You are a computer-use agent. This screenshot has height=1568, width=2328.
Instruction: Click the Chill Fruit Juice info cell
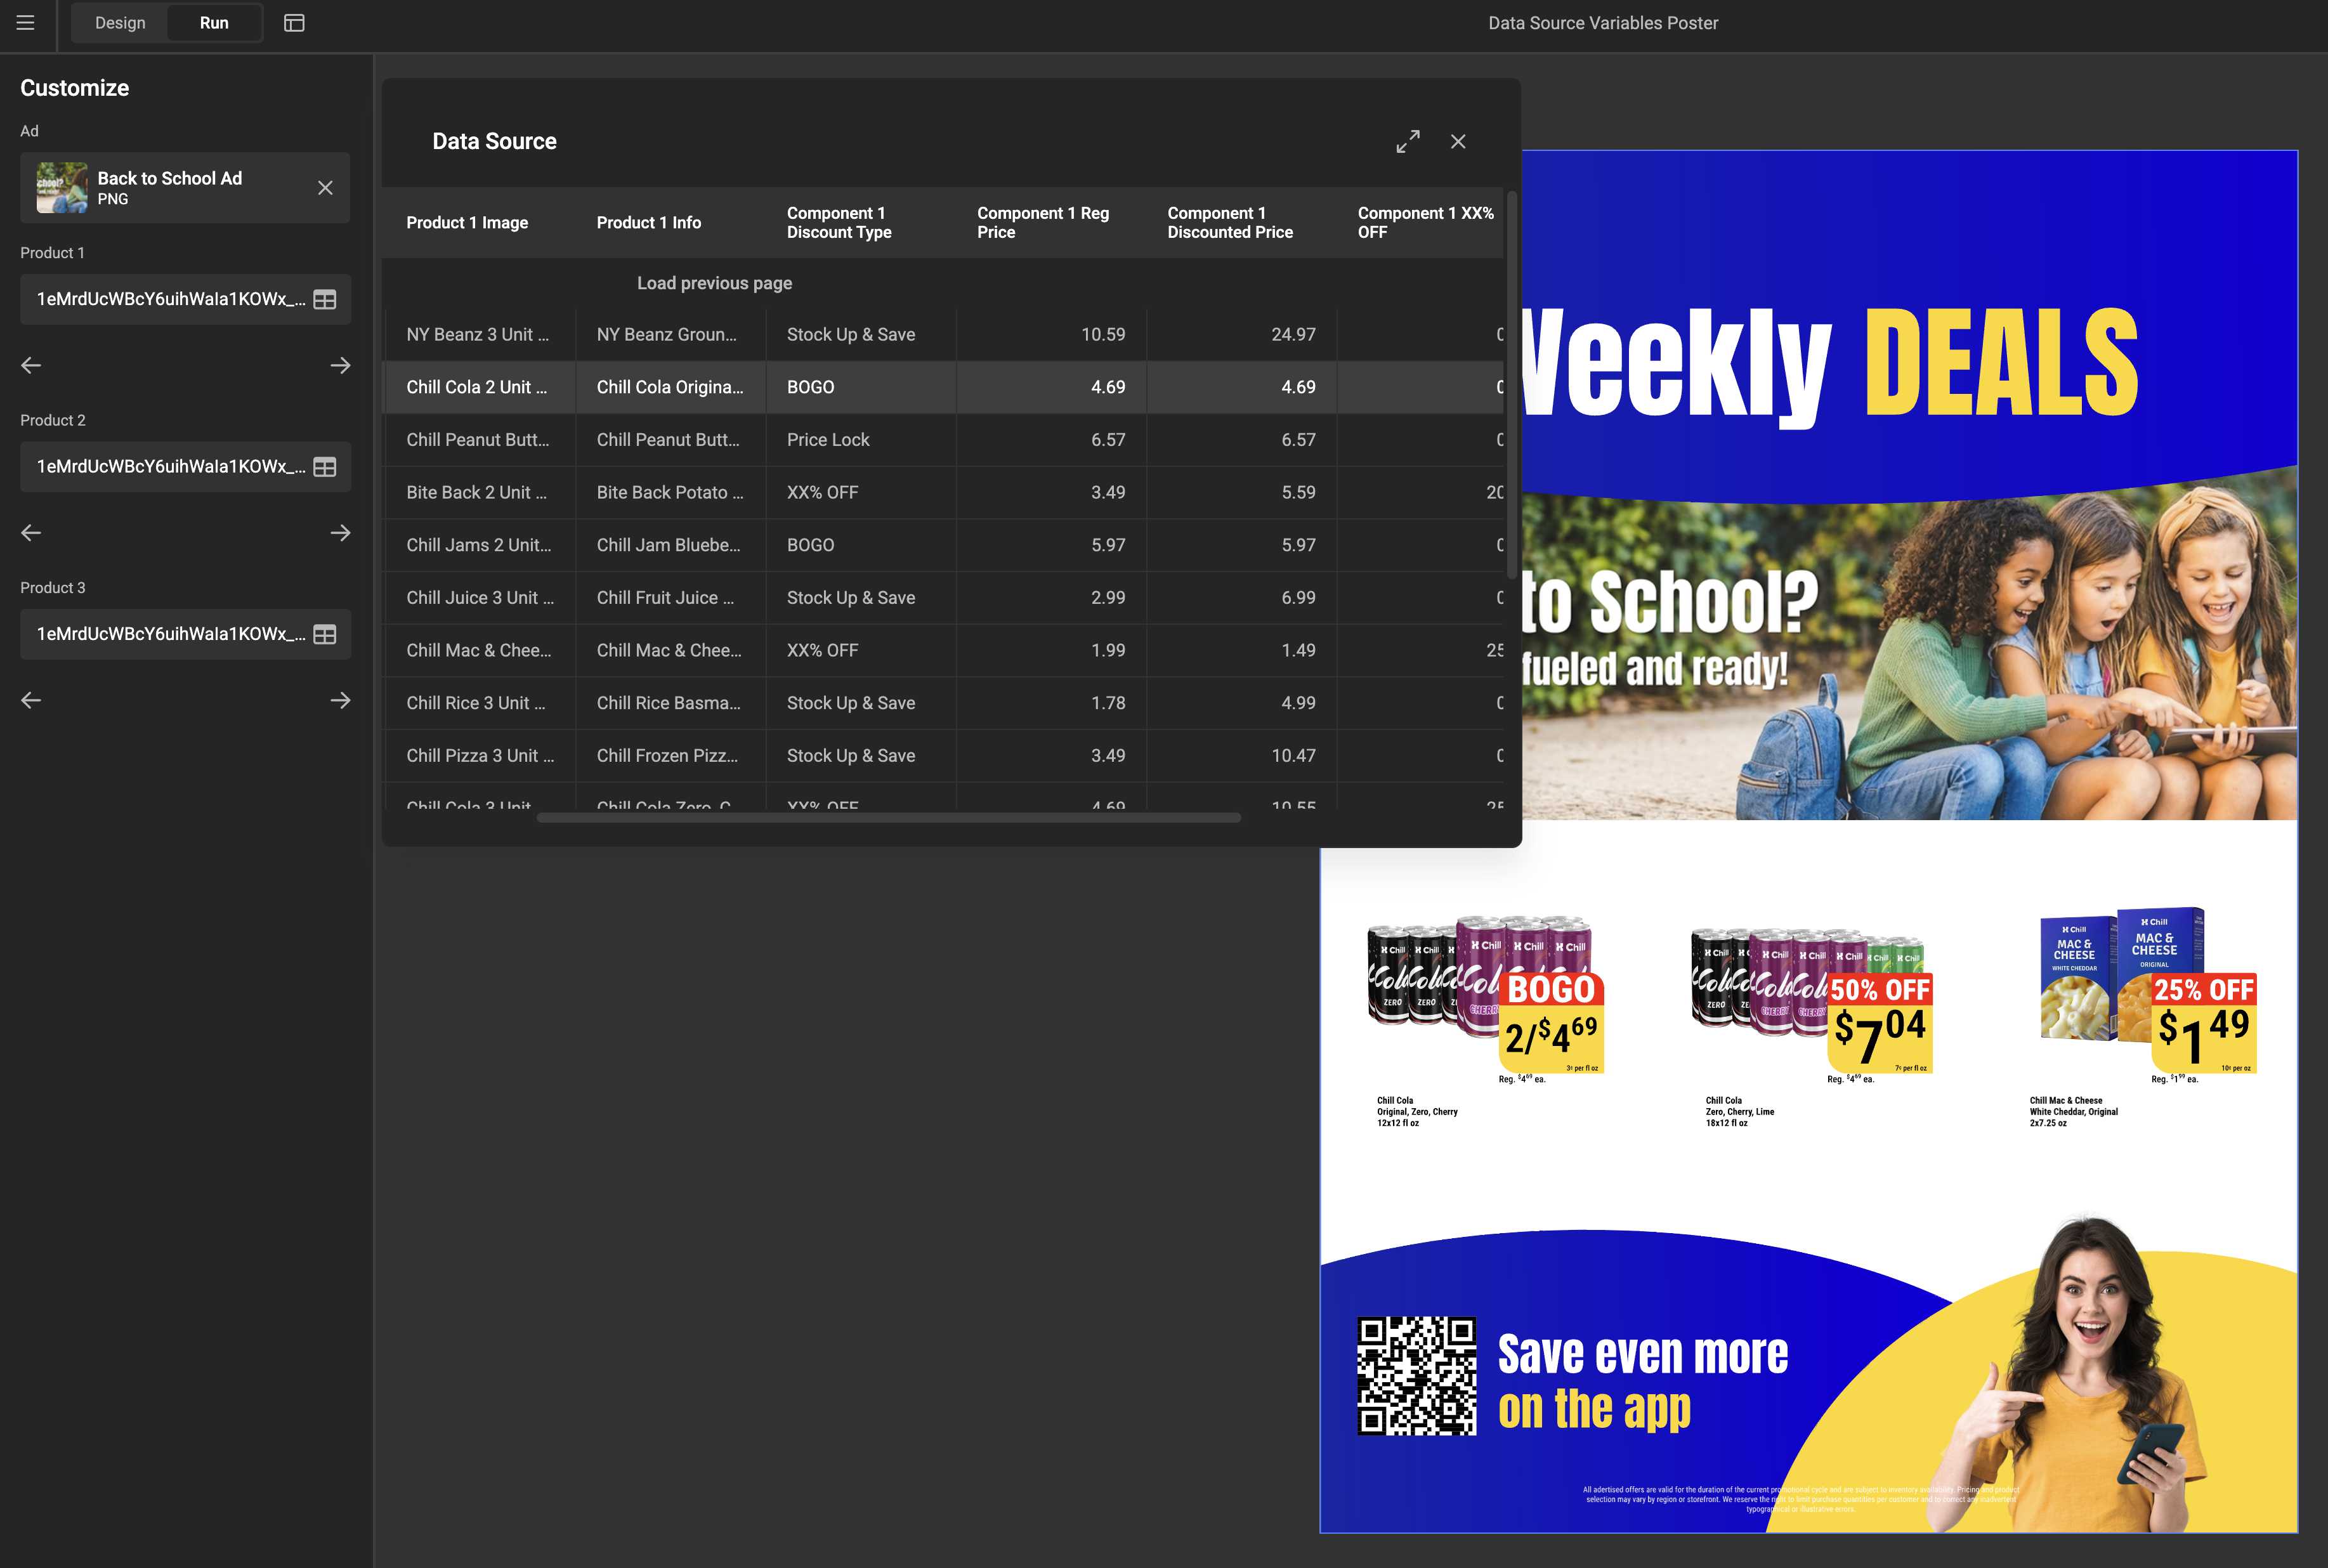click(x=670, y=598)
